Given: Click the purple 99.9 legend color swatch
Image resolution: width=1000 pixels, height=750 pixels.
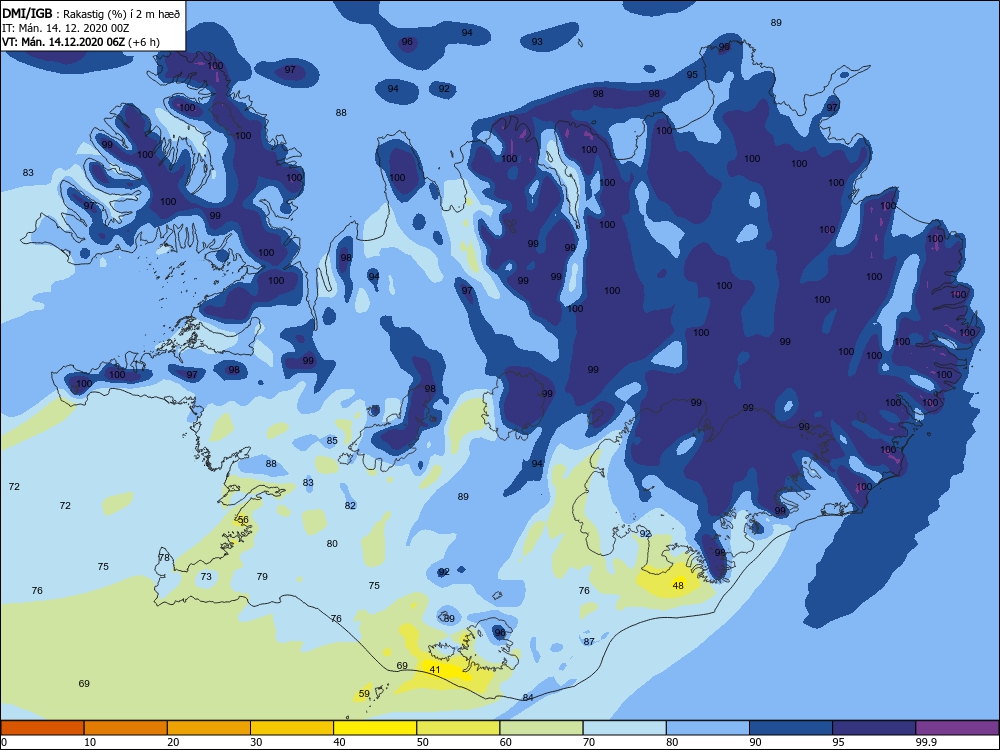Looking at the screenshot, I should (x=957, y=728).
